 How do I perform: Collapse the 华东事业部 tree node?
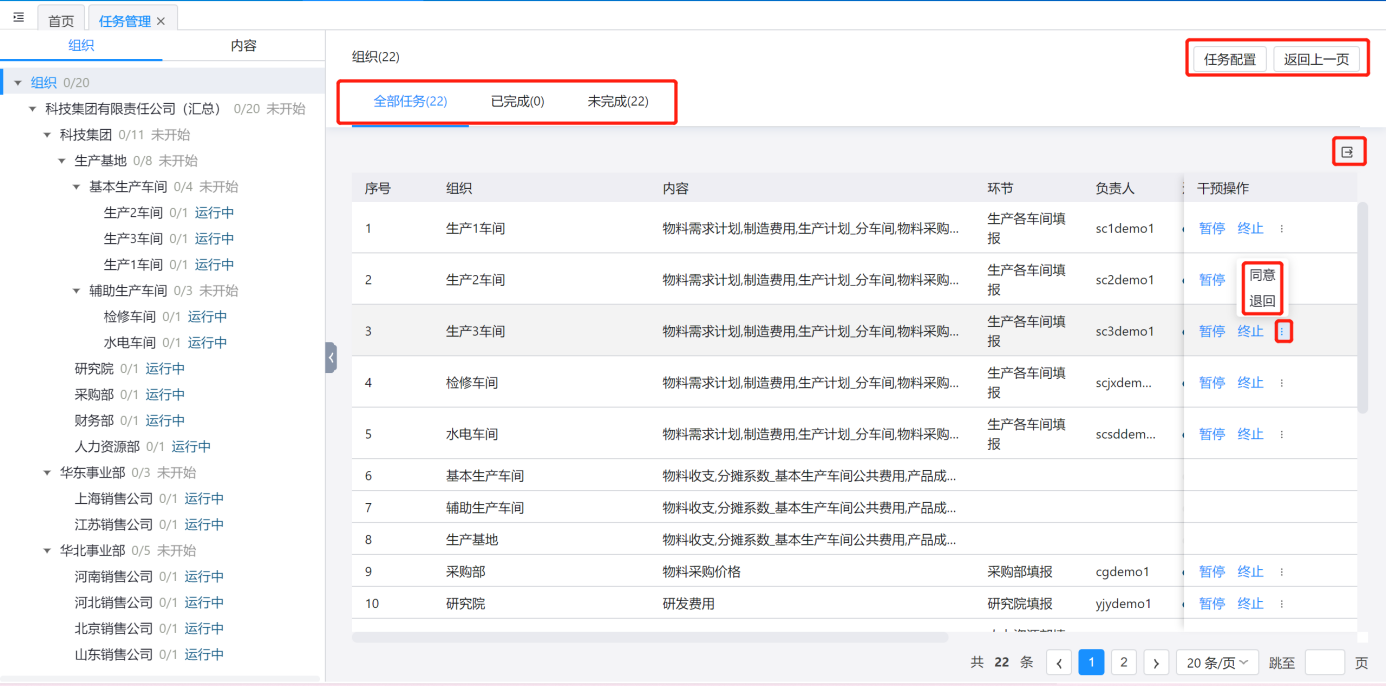pyautogui.click(x=47, y=473)
